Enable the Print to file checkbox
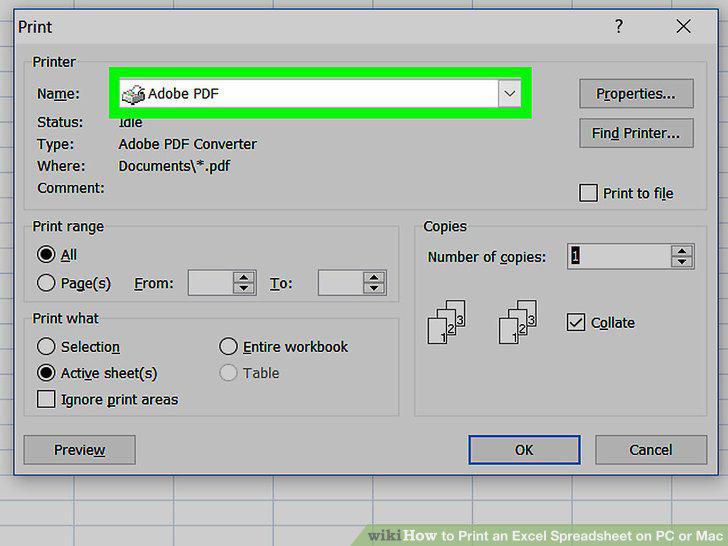 click(x=588, y=193)
